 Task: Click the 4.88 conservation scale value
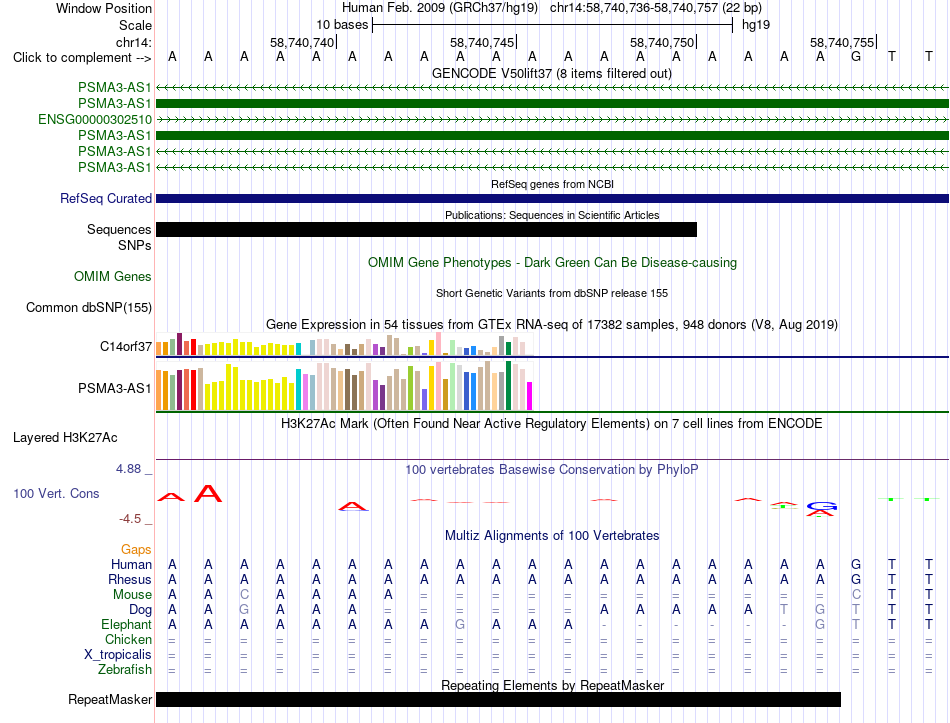[128, 468]
